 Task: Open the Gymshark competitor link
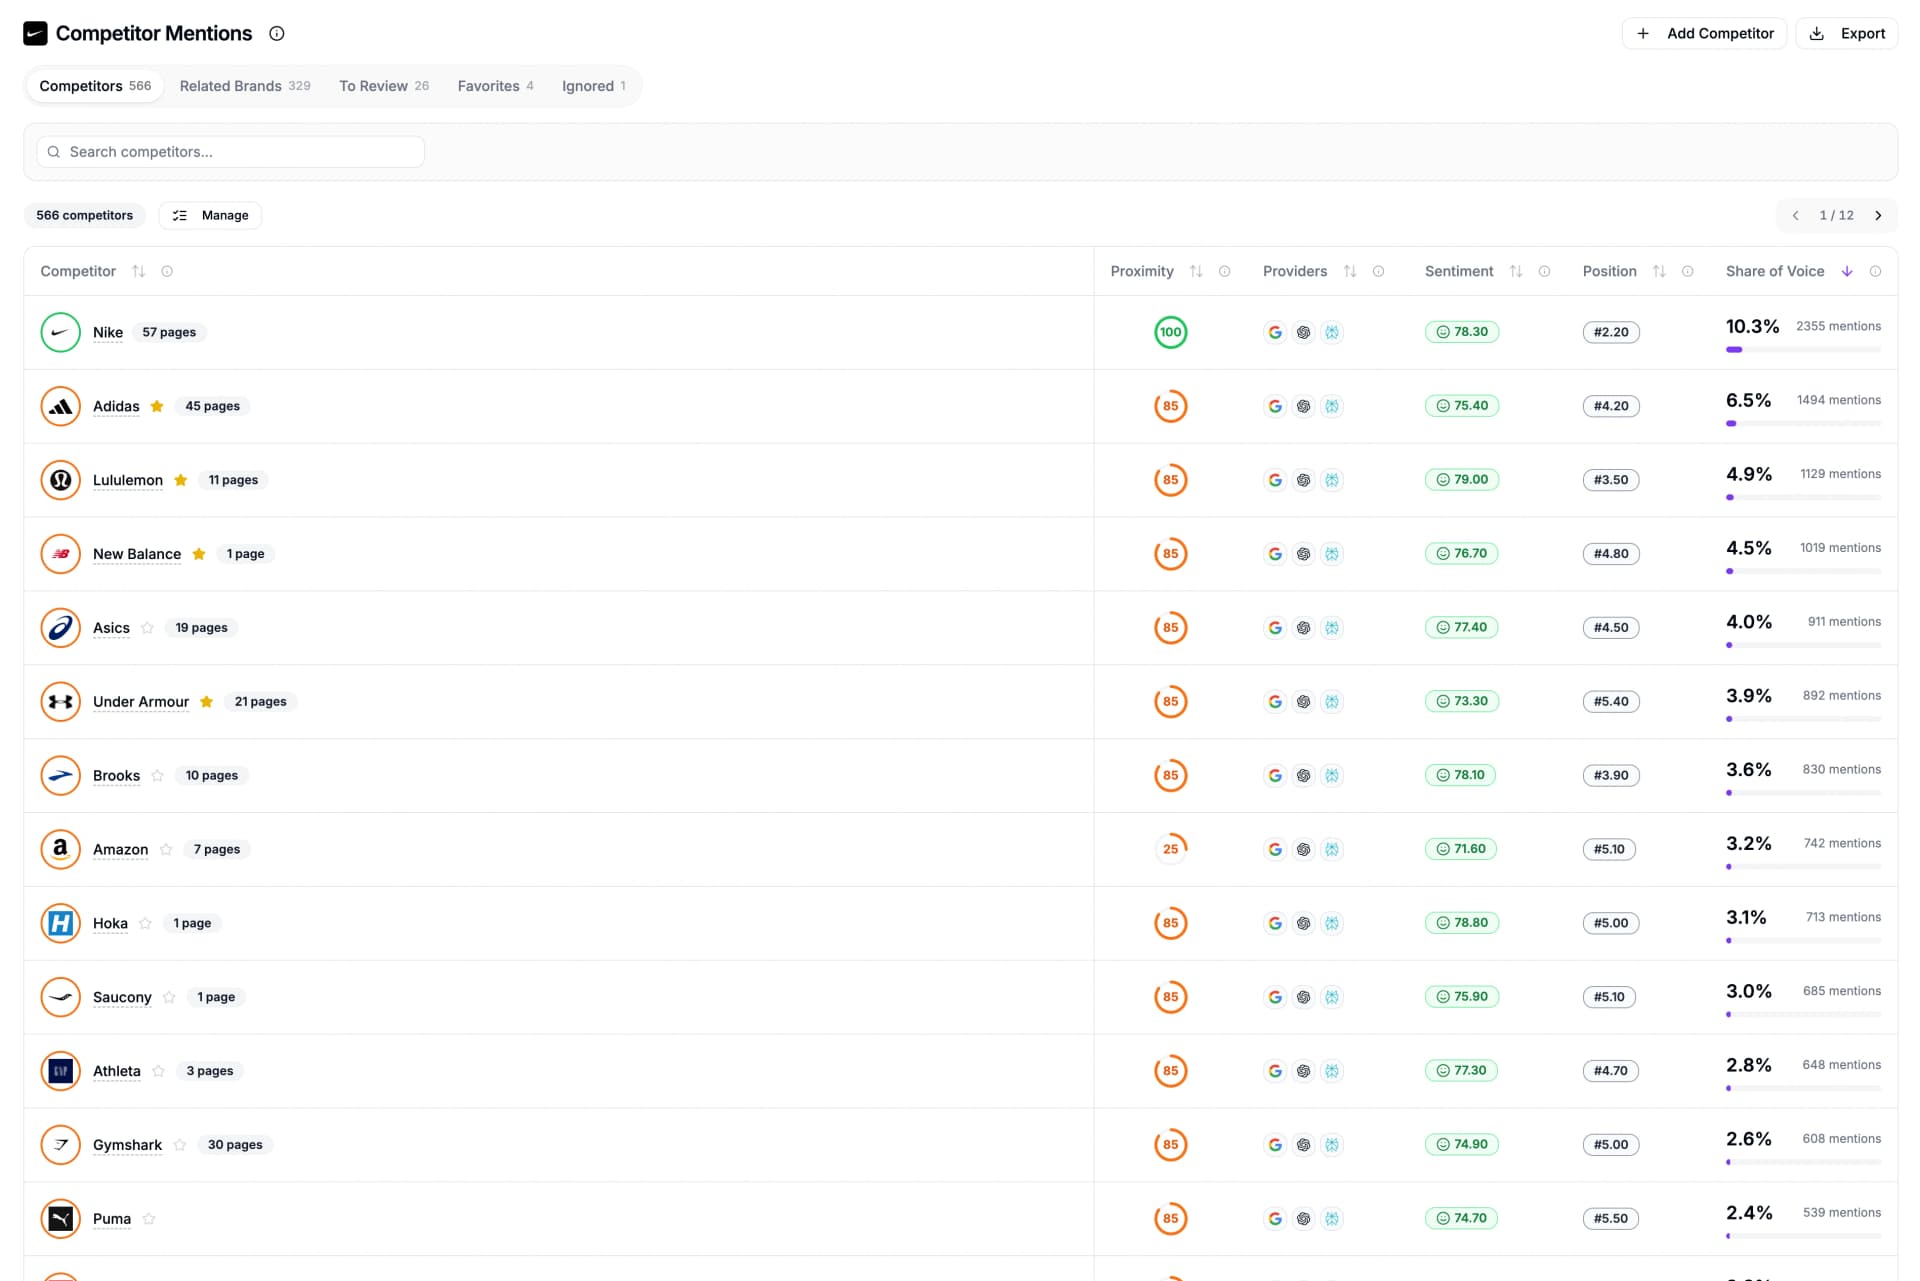[x=127, y=1145]
